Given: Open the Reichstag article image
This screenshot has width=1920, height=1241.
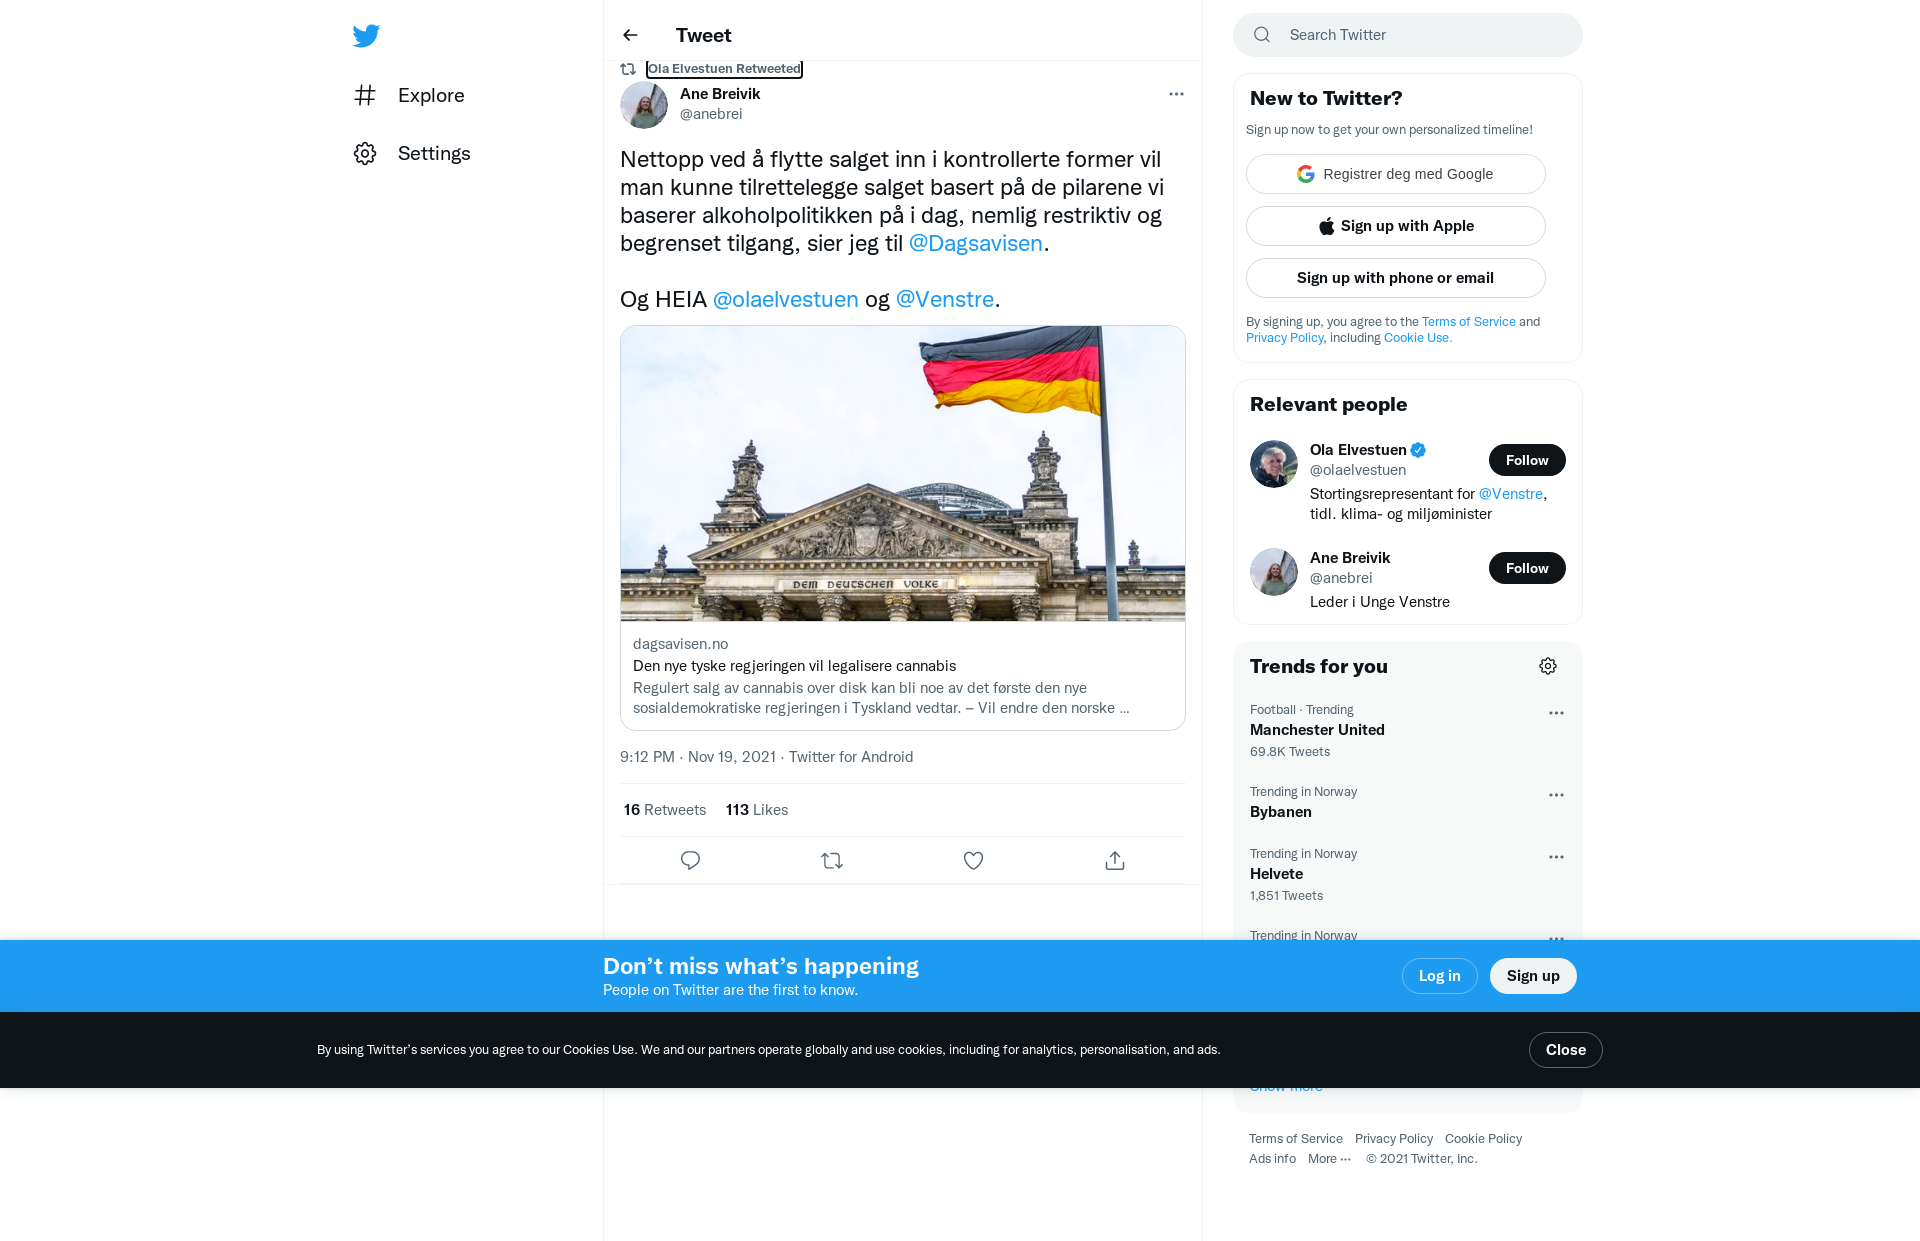Looking at the screenshot, I should point(903,473).
